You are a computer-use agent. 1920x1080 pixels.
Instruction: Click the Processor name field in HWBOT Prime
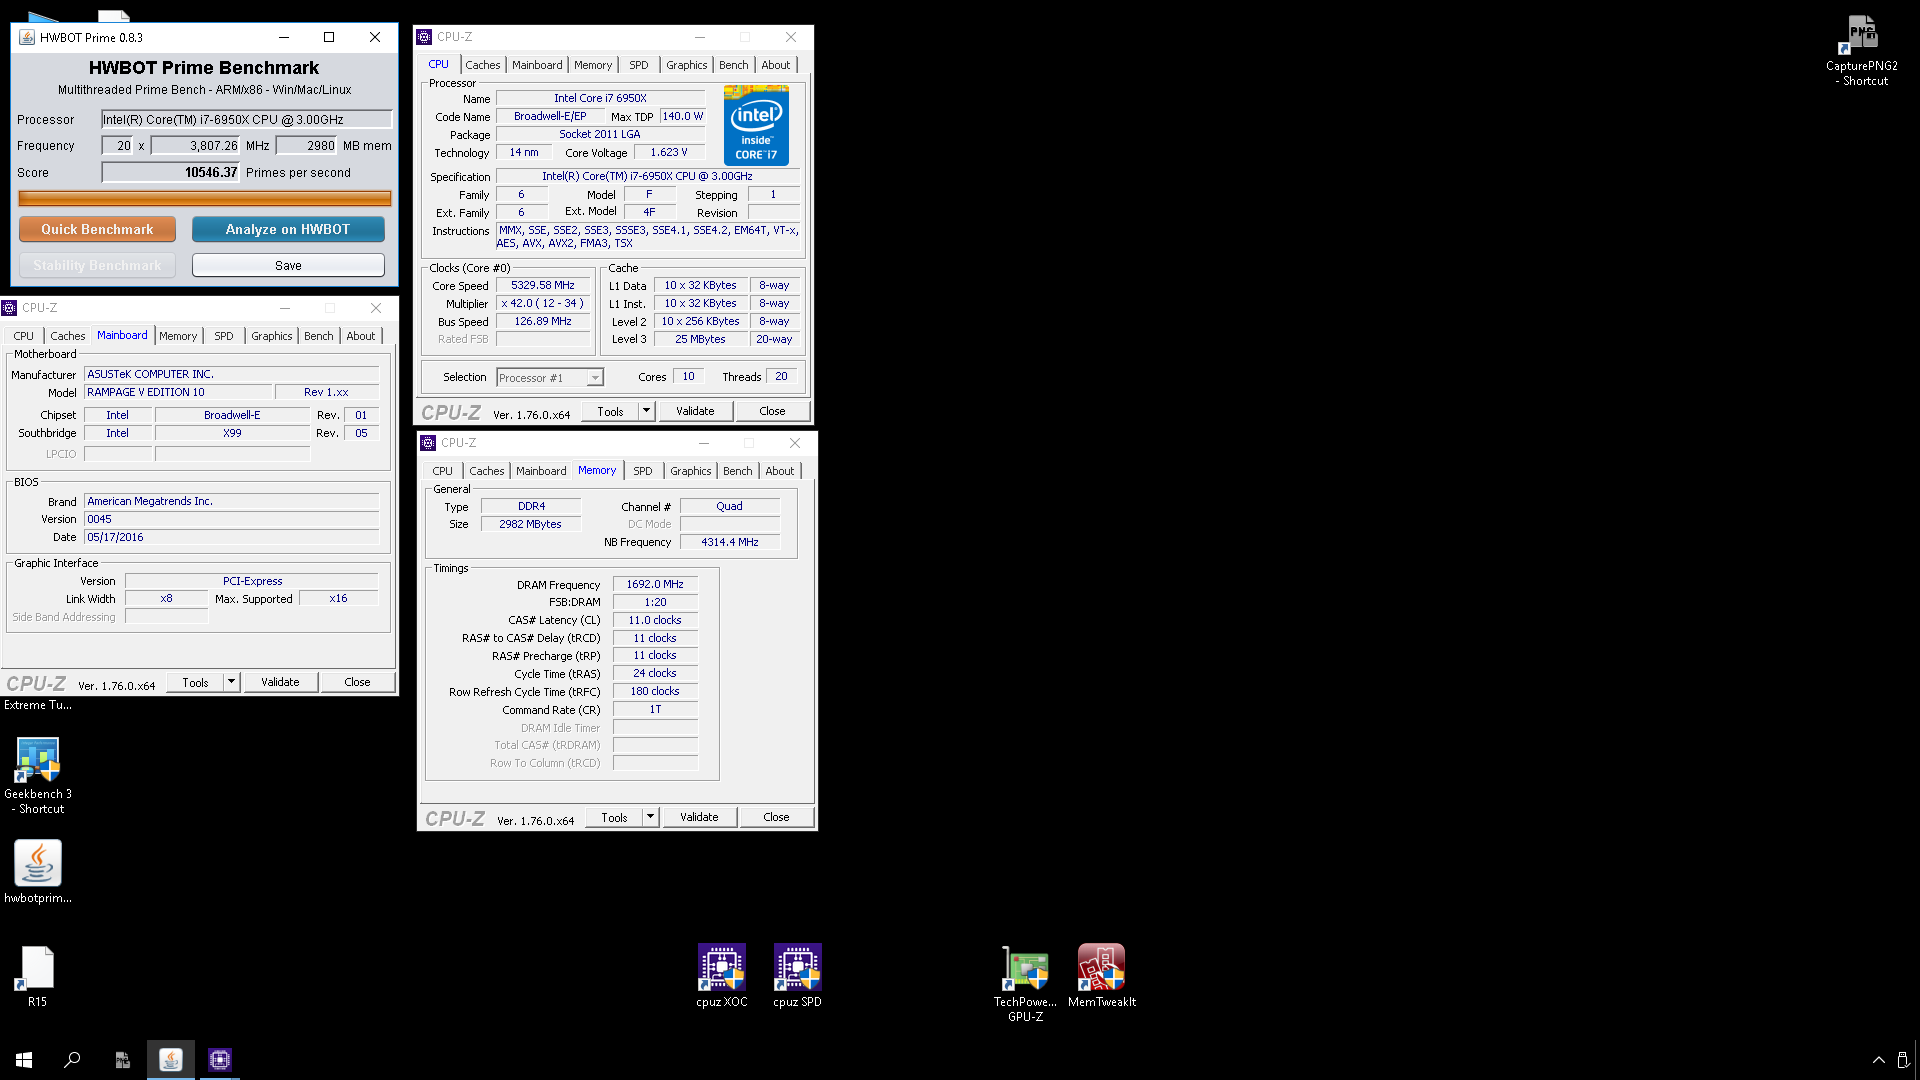(246, 119)
